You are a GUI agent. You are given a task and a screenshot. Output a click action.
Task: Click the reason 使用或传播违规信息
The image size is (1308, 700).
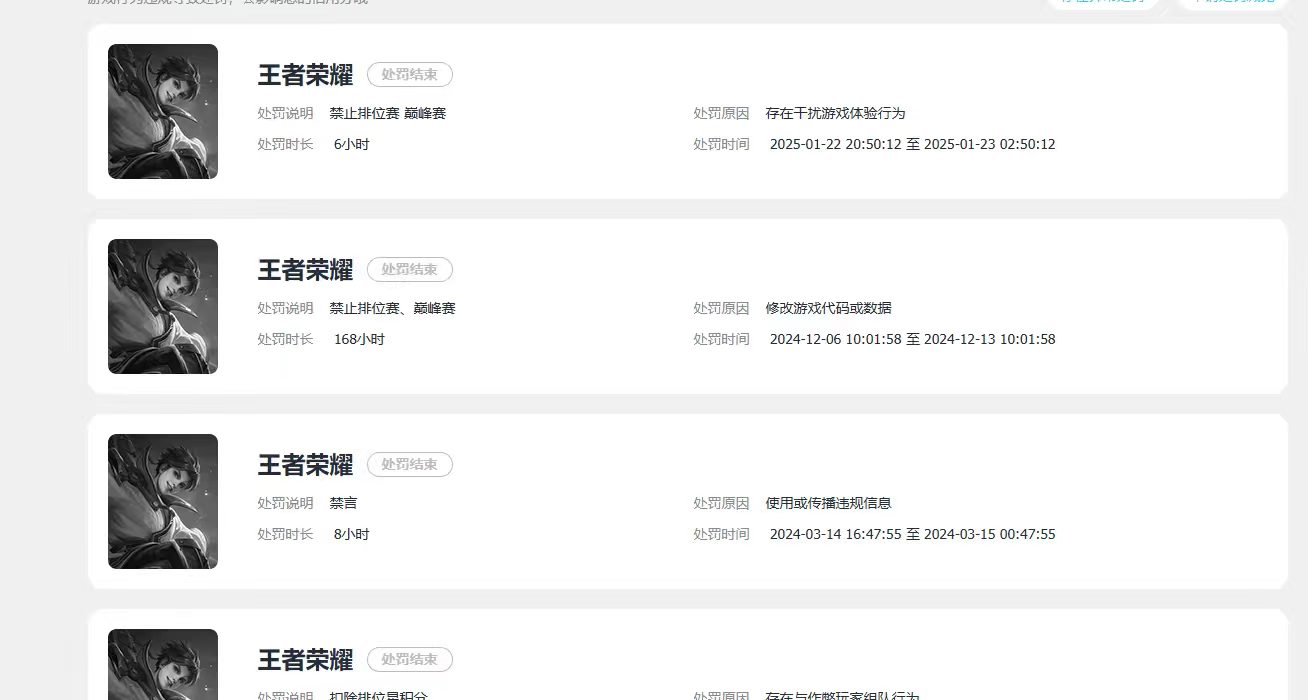click(829, 503)
